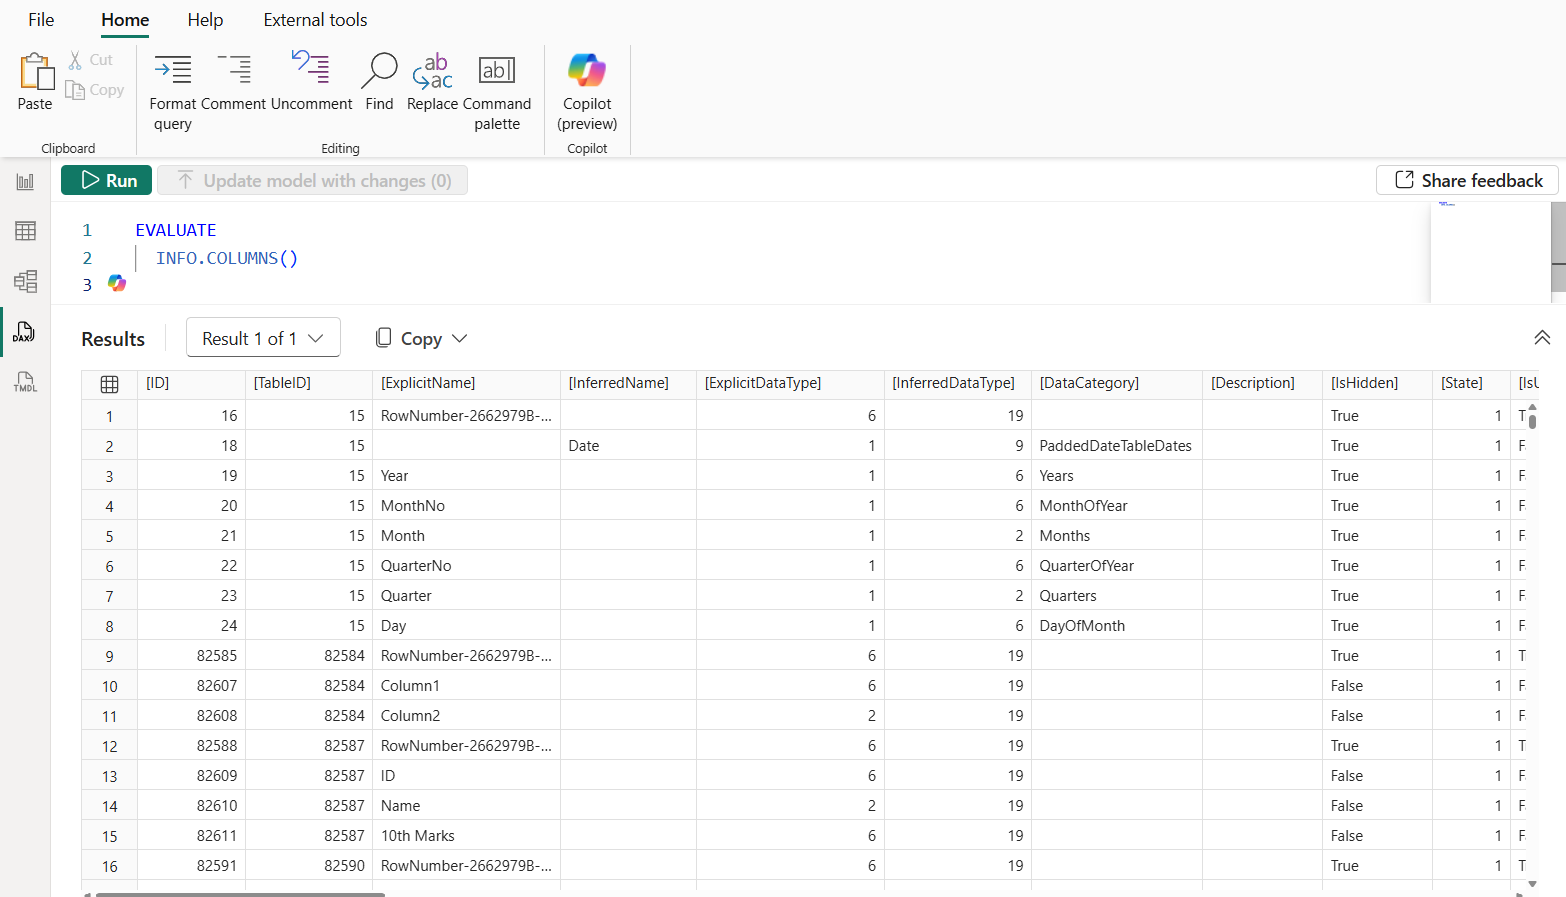Expand the Copy options chevron

tap(459, 338)
